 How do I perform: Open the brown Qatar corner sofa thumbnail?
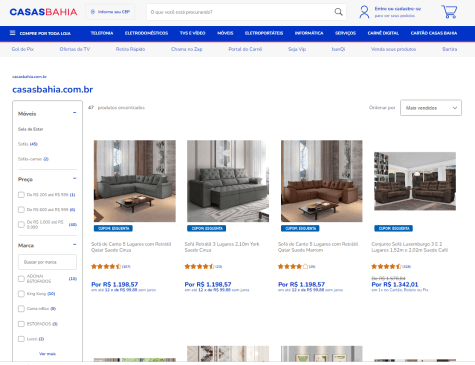(x=322, y=181)
